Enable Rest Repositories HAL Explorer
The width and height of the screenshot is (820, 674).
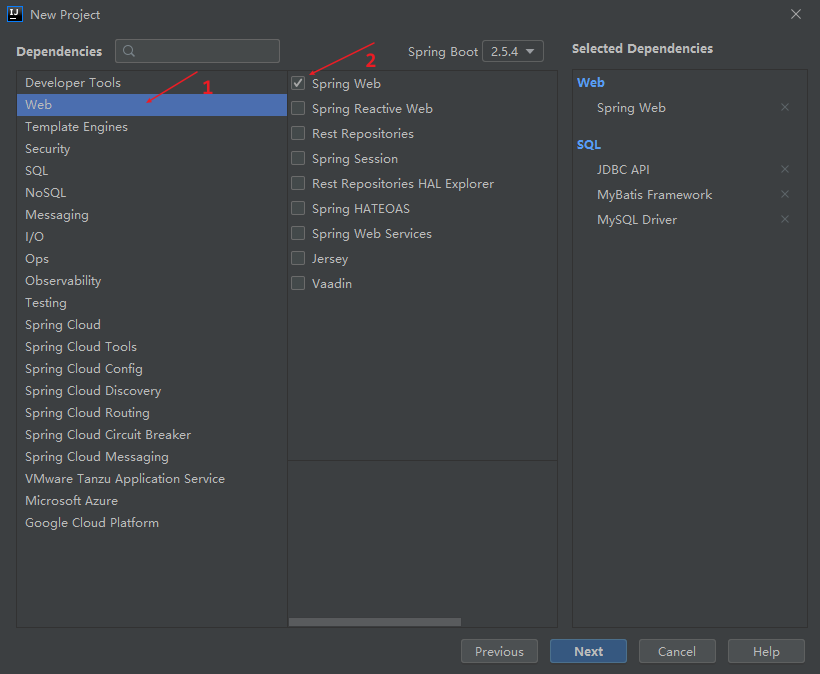(298, 183)
